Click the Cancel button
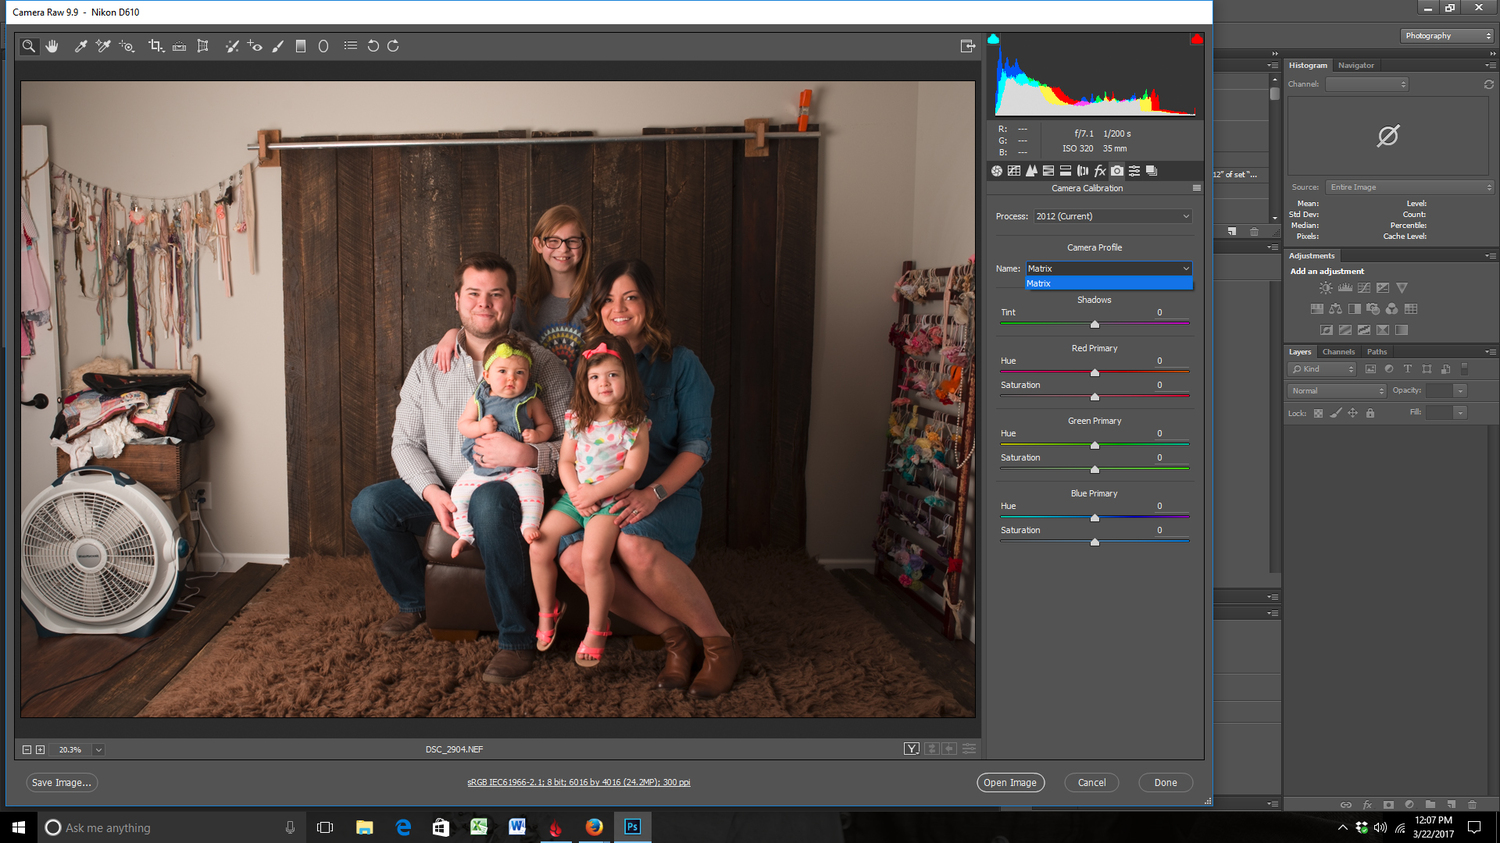Screen dimensions: 1500x843 [x=1091, y=783]
